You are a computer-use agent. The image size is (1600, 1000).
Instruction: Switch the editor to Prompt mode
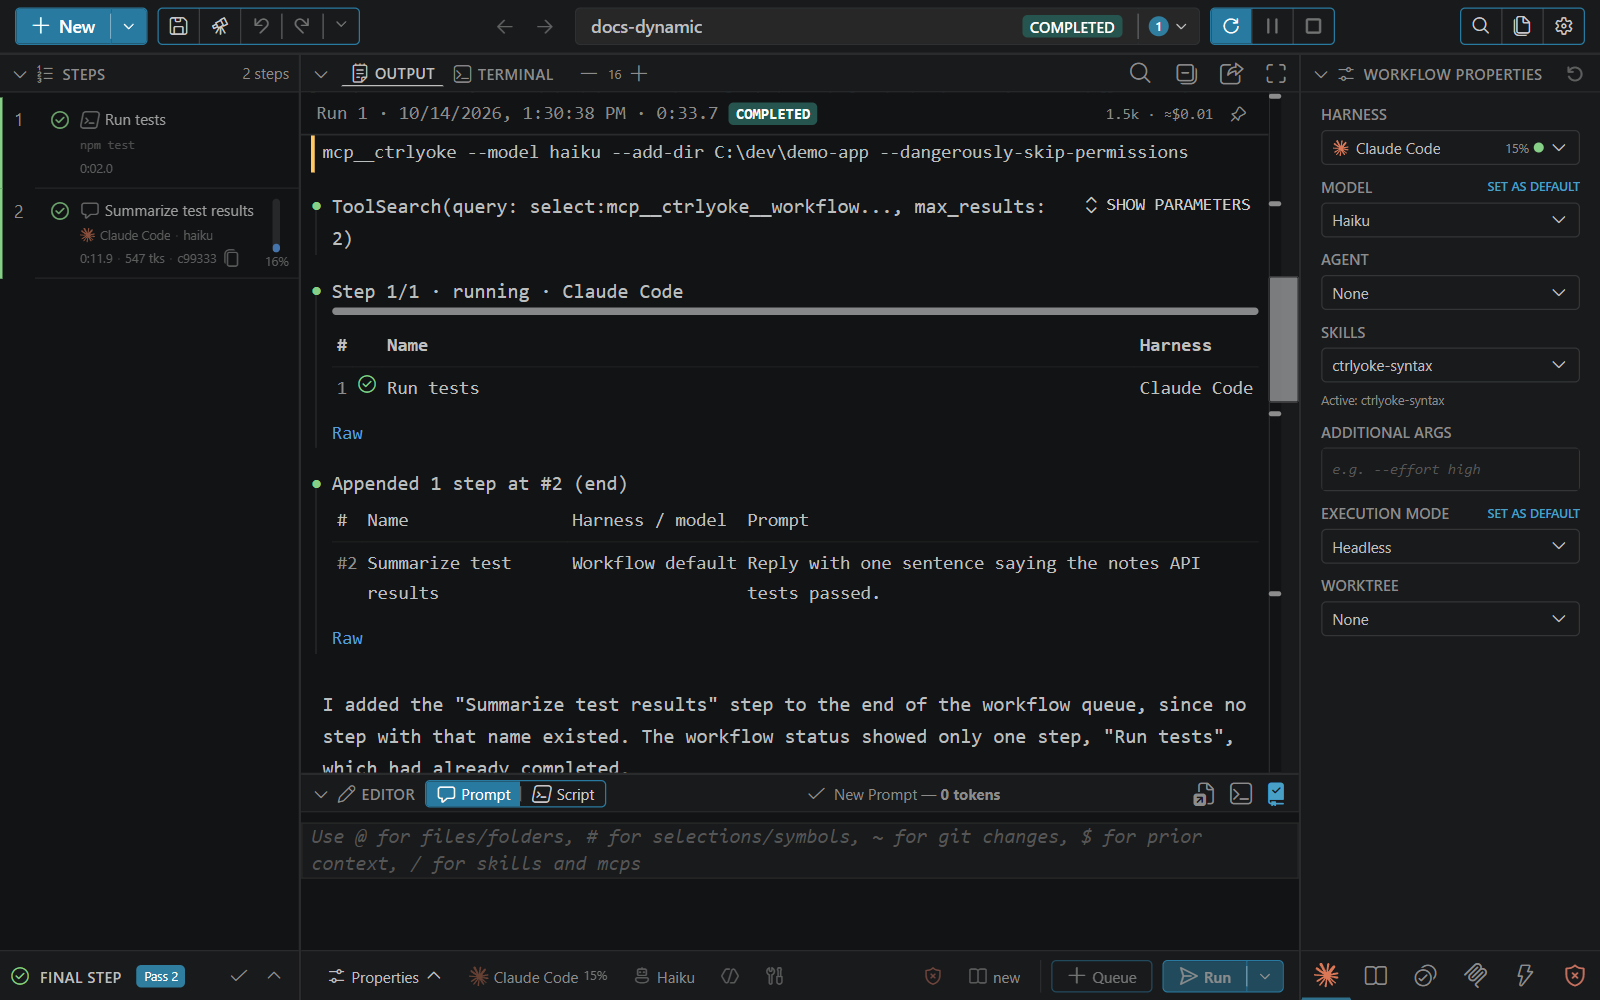coord(474,794)
